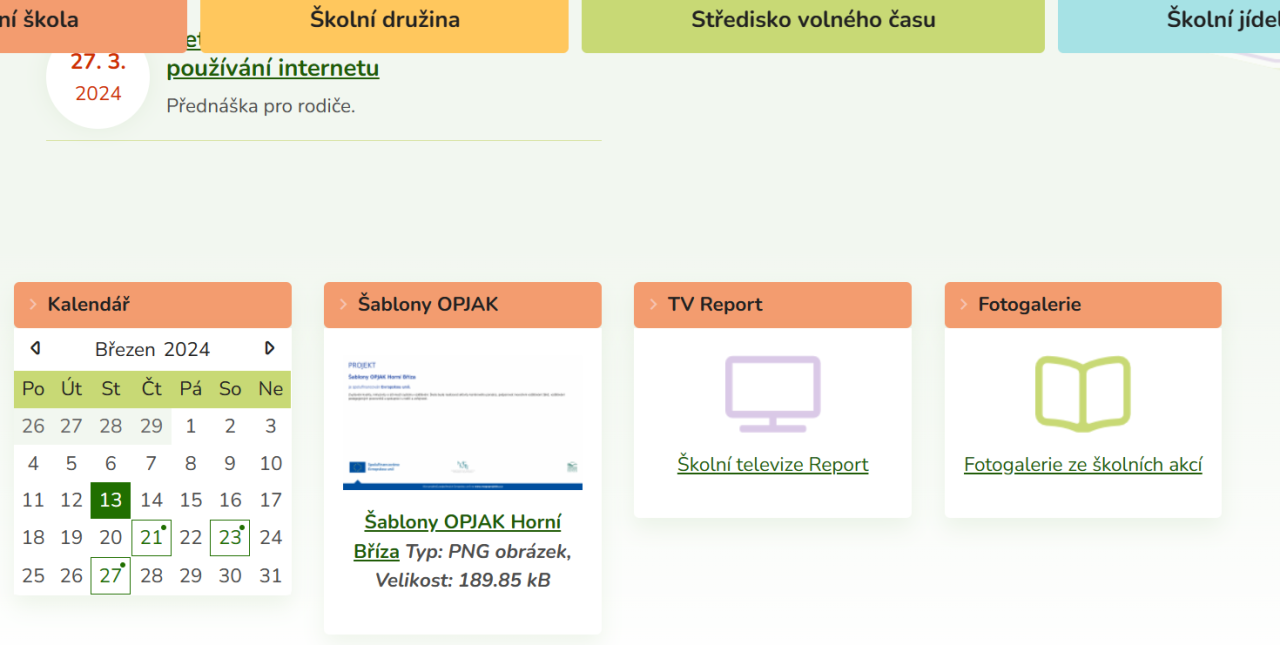The height and width of the screenshot is (645, 1280).
Task: Open the Školní televize Report link
Action: pyautogui.click(x=772, y=465)
